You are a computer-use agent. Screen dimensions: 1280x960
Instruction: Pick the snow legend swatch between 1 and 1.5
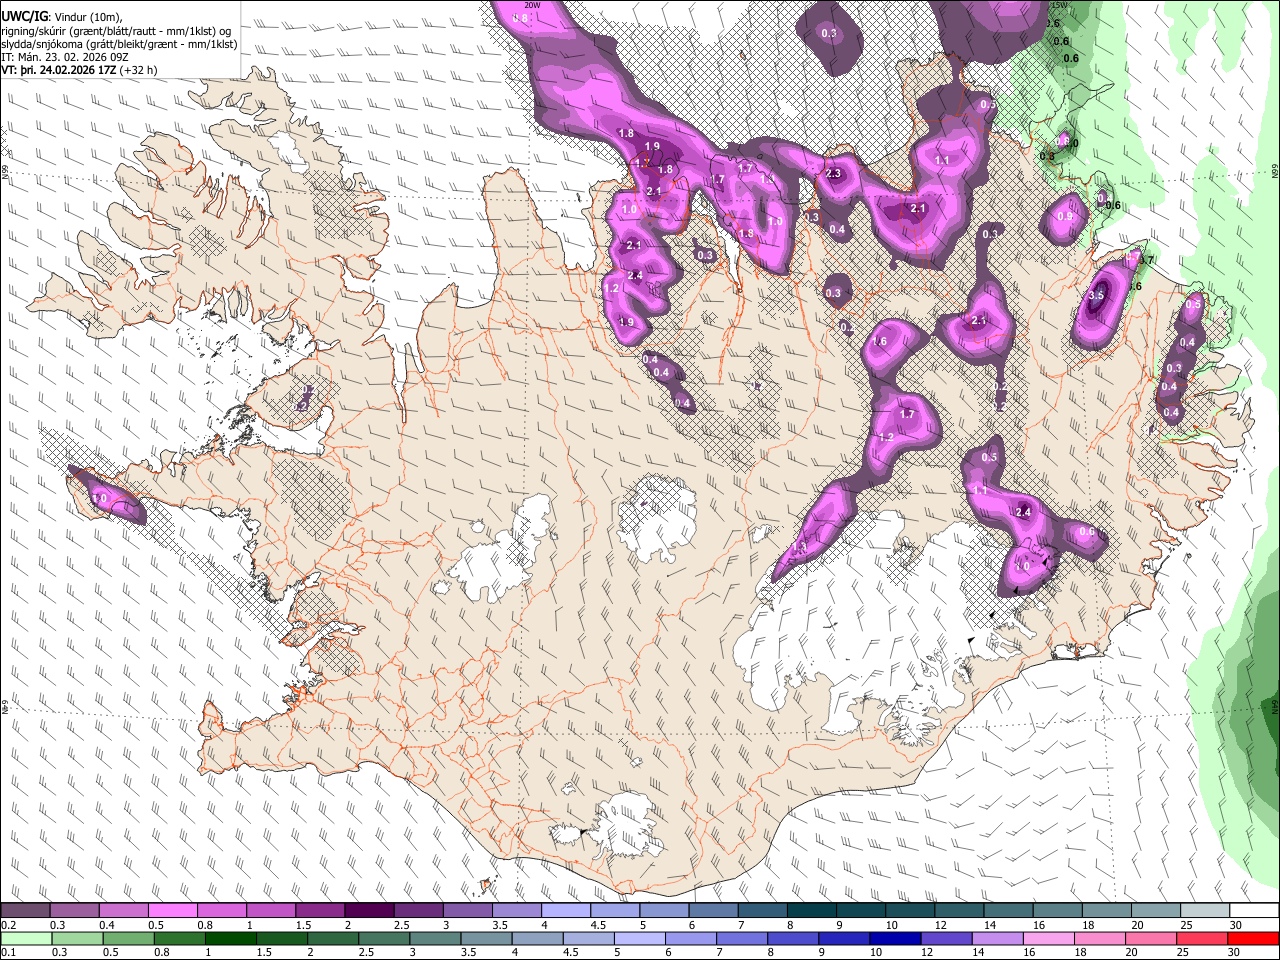tap(270, 910)
